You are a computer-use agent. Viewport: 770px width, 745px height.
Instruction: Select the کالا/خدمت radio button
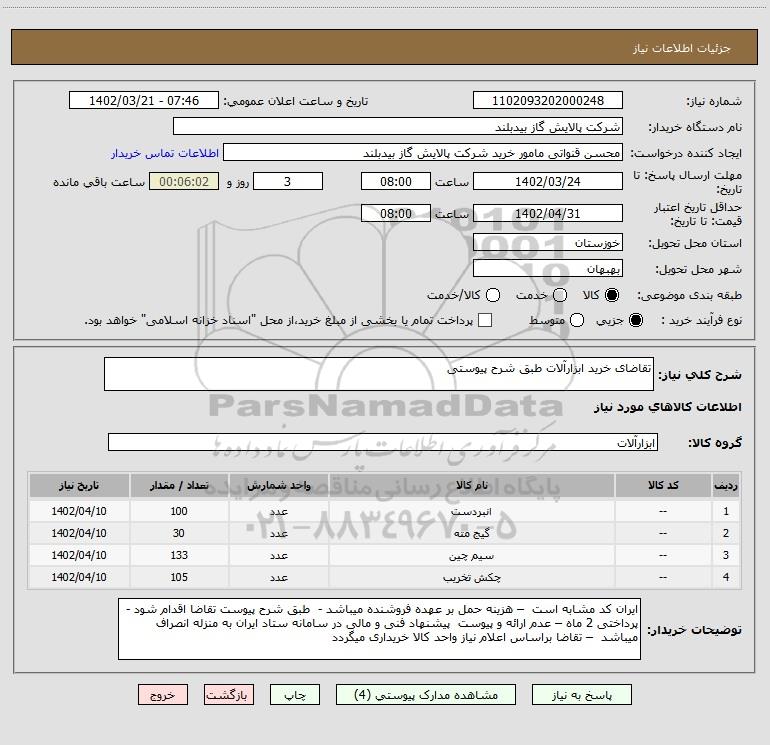point(493,295)
